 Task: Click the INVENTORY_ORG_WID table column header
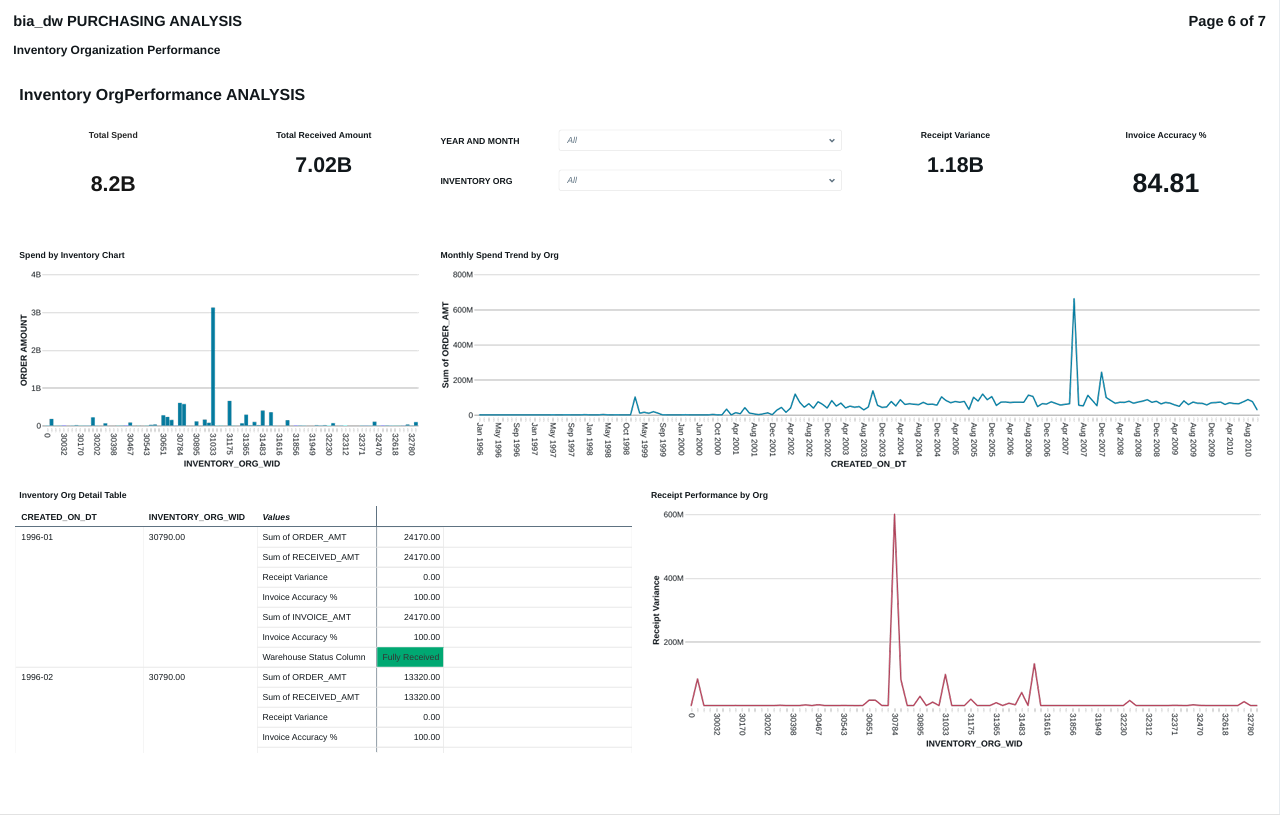[196, 517]
